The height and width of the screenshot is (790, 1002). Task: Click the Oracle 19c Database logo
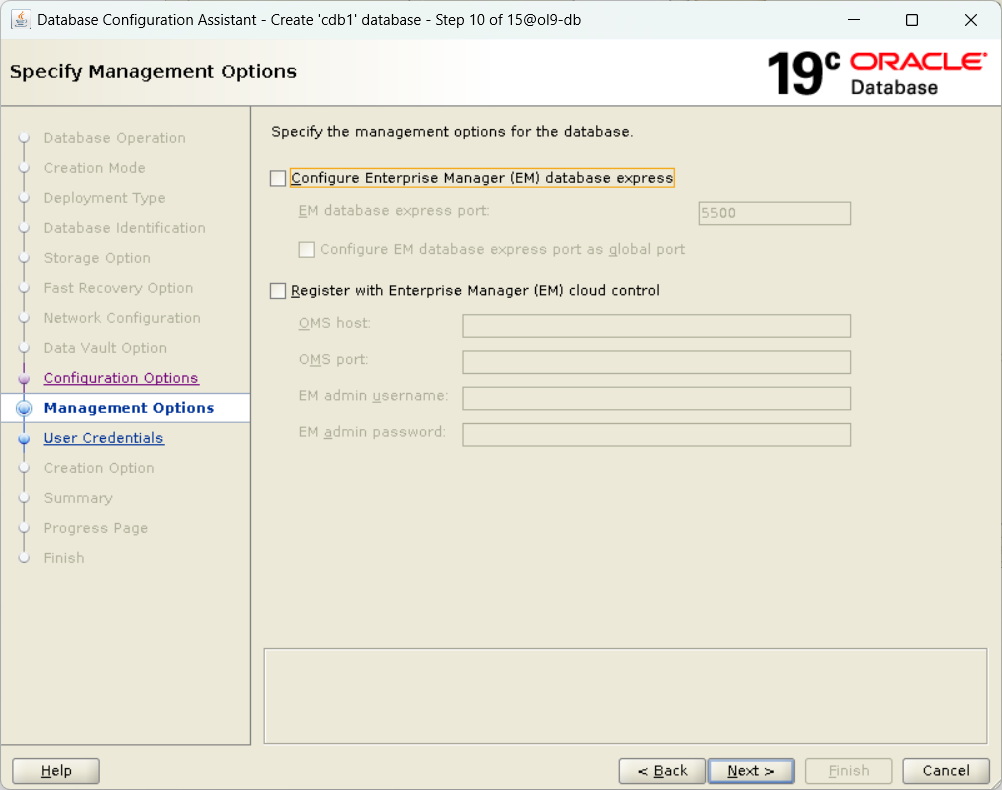(x=876, y=73)
